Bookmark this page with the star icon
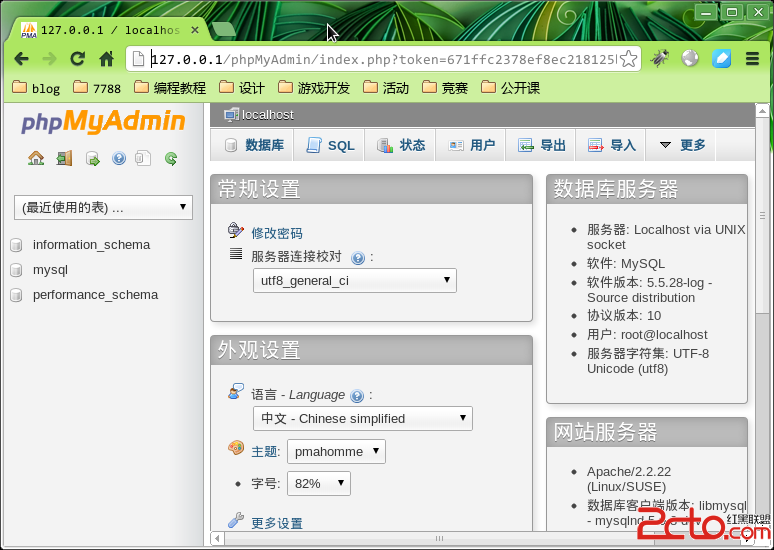Viewport: 774px width, 550px height. (628, 59)
